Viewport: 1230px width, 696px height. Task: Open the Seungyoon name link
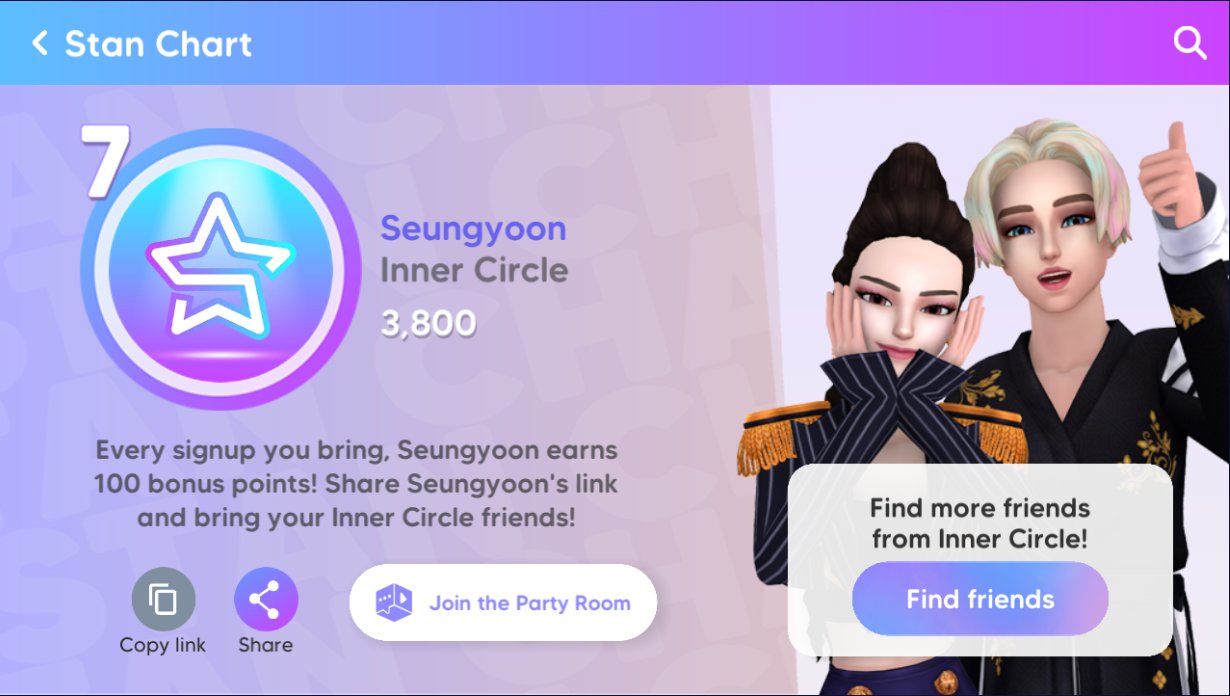click(x=473, y=228)
